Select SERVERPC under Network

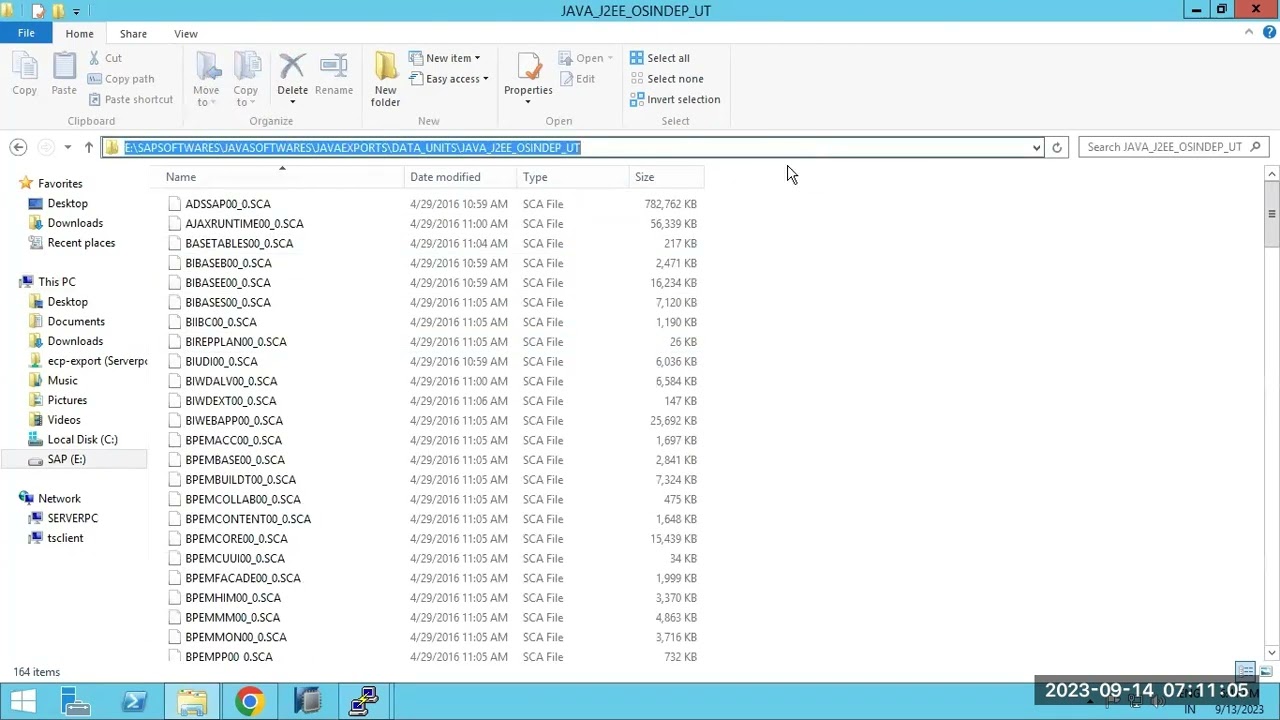coord(72,518)
